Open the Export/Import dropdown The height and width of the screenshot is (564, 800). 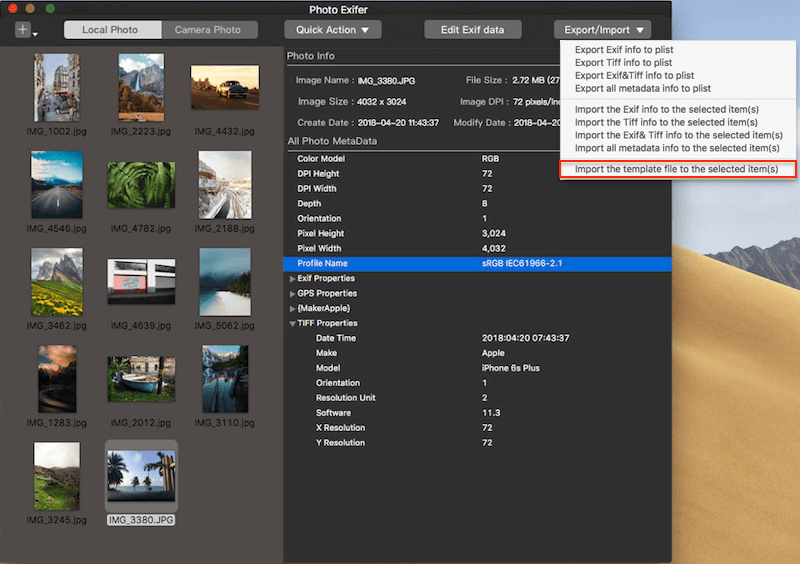click(603, 30)
